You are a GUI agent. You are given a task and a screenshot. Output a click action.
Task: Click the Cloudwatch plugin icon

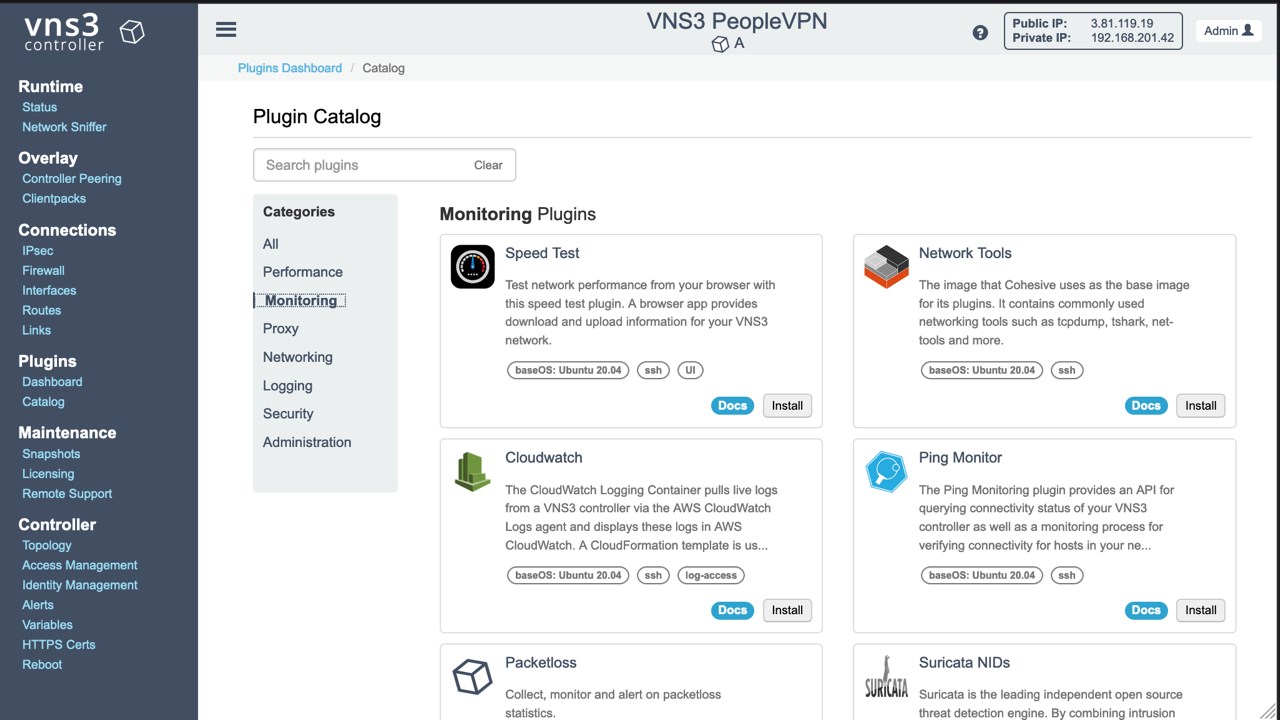click(x=472, y=472)
